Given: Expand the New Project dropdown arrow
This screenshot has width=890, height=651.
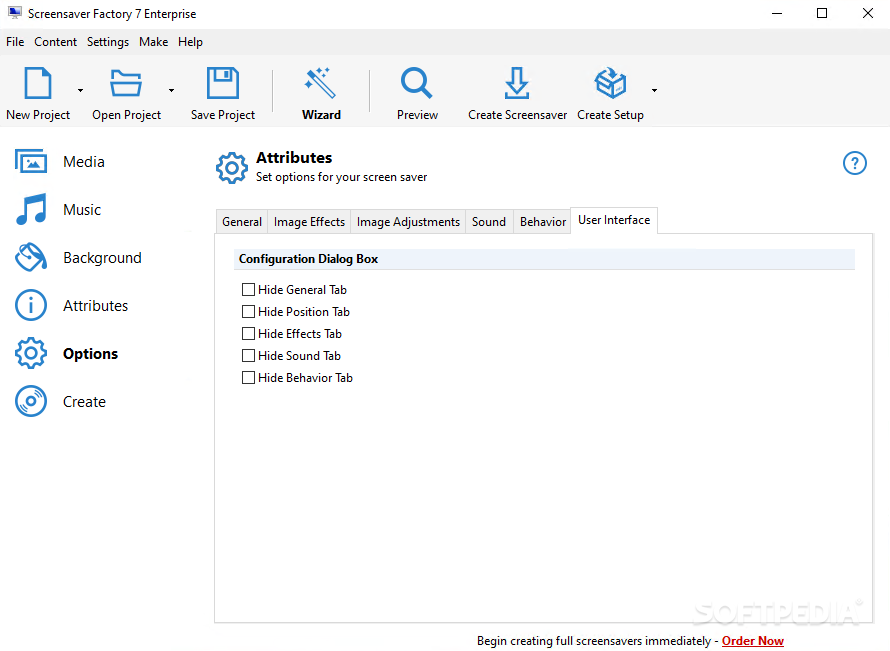Looking at the screenshot, I should click(80, 90).
